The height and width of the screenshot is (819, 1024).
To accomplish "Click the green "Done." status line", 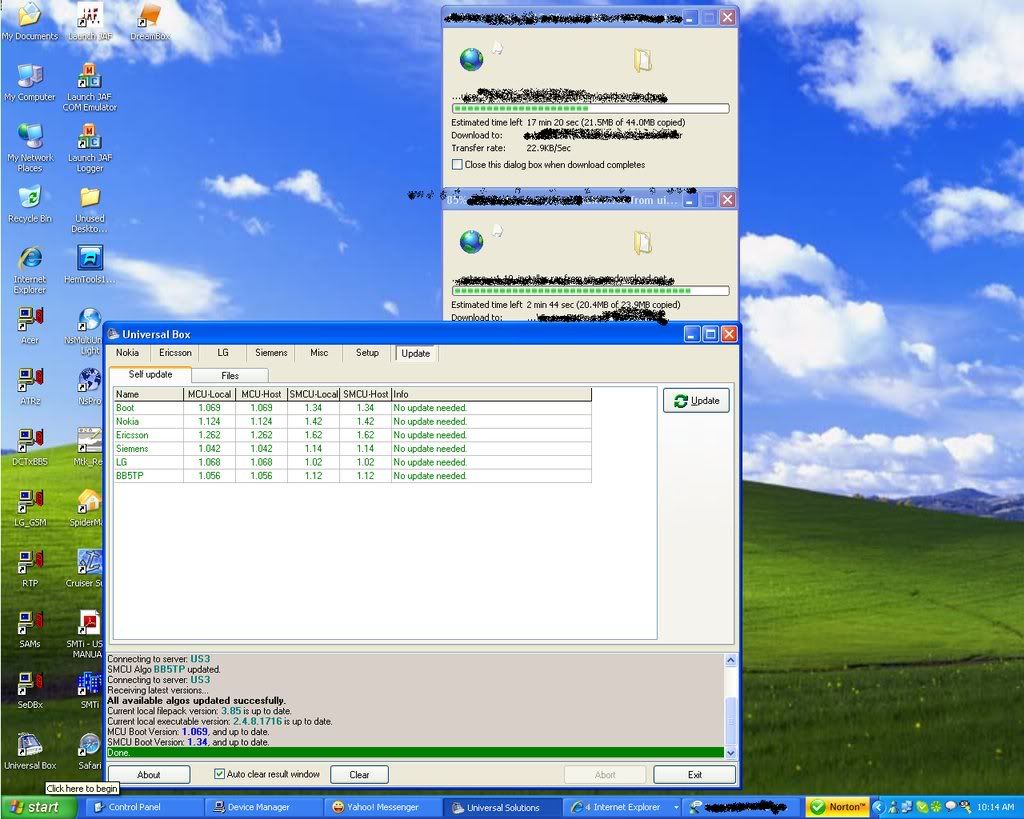I will 415,752.
